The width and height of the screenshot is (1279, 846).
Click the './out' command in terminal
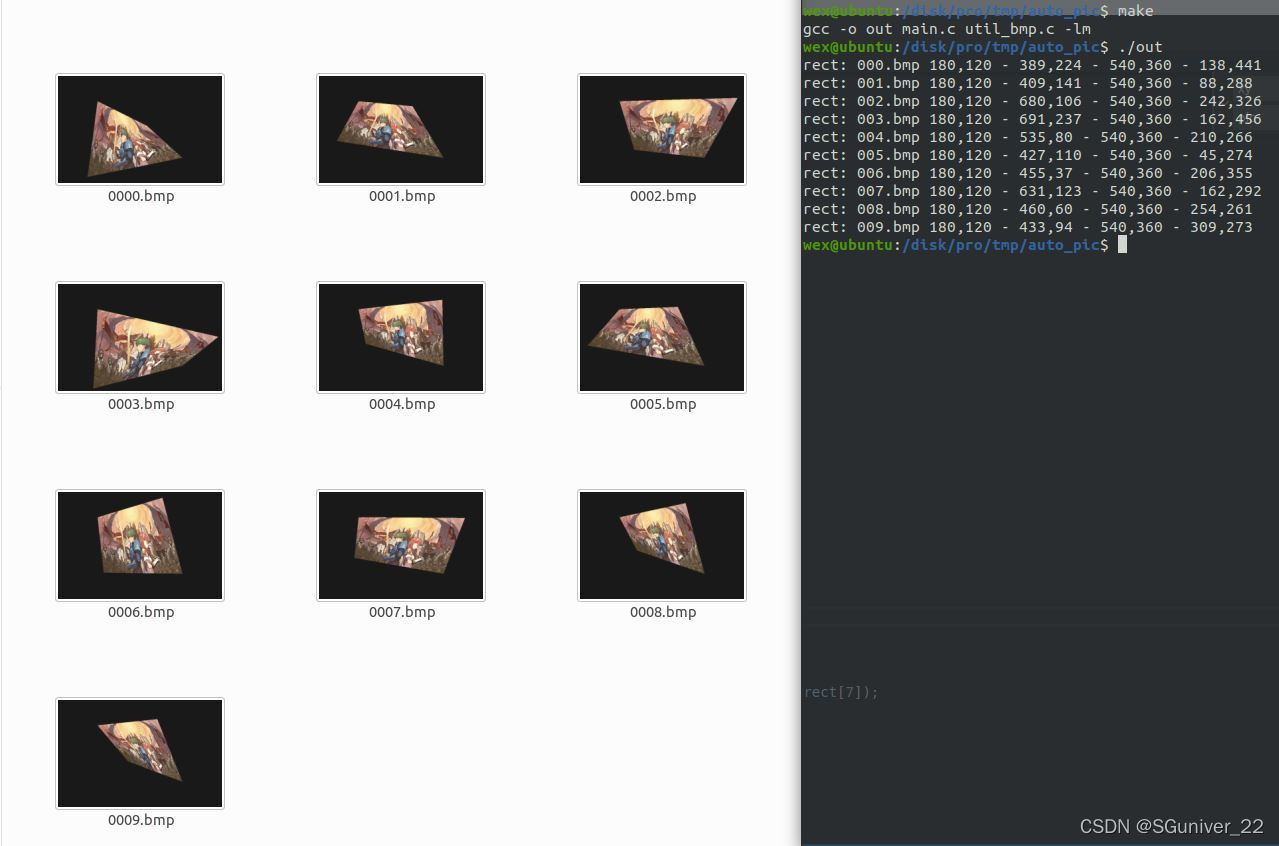pos(1140,47)
